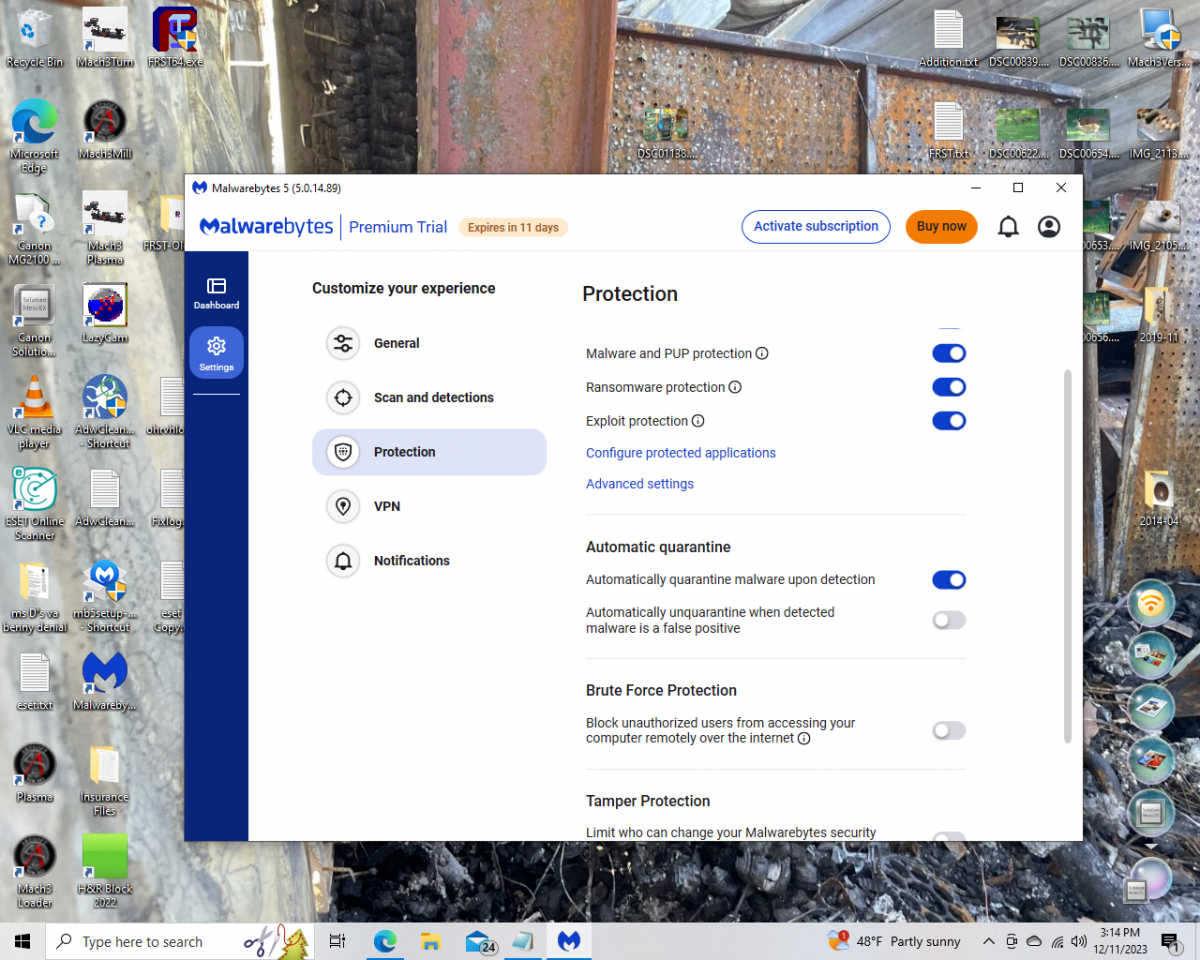Show hidden system tray icons chevron
Image resolution: width=1200 pixels, height=960 pixels.
point(989,941)
